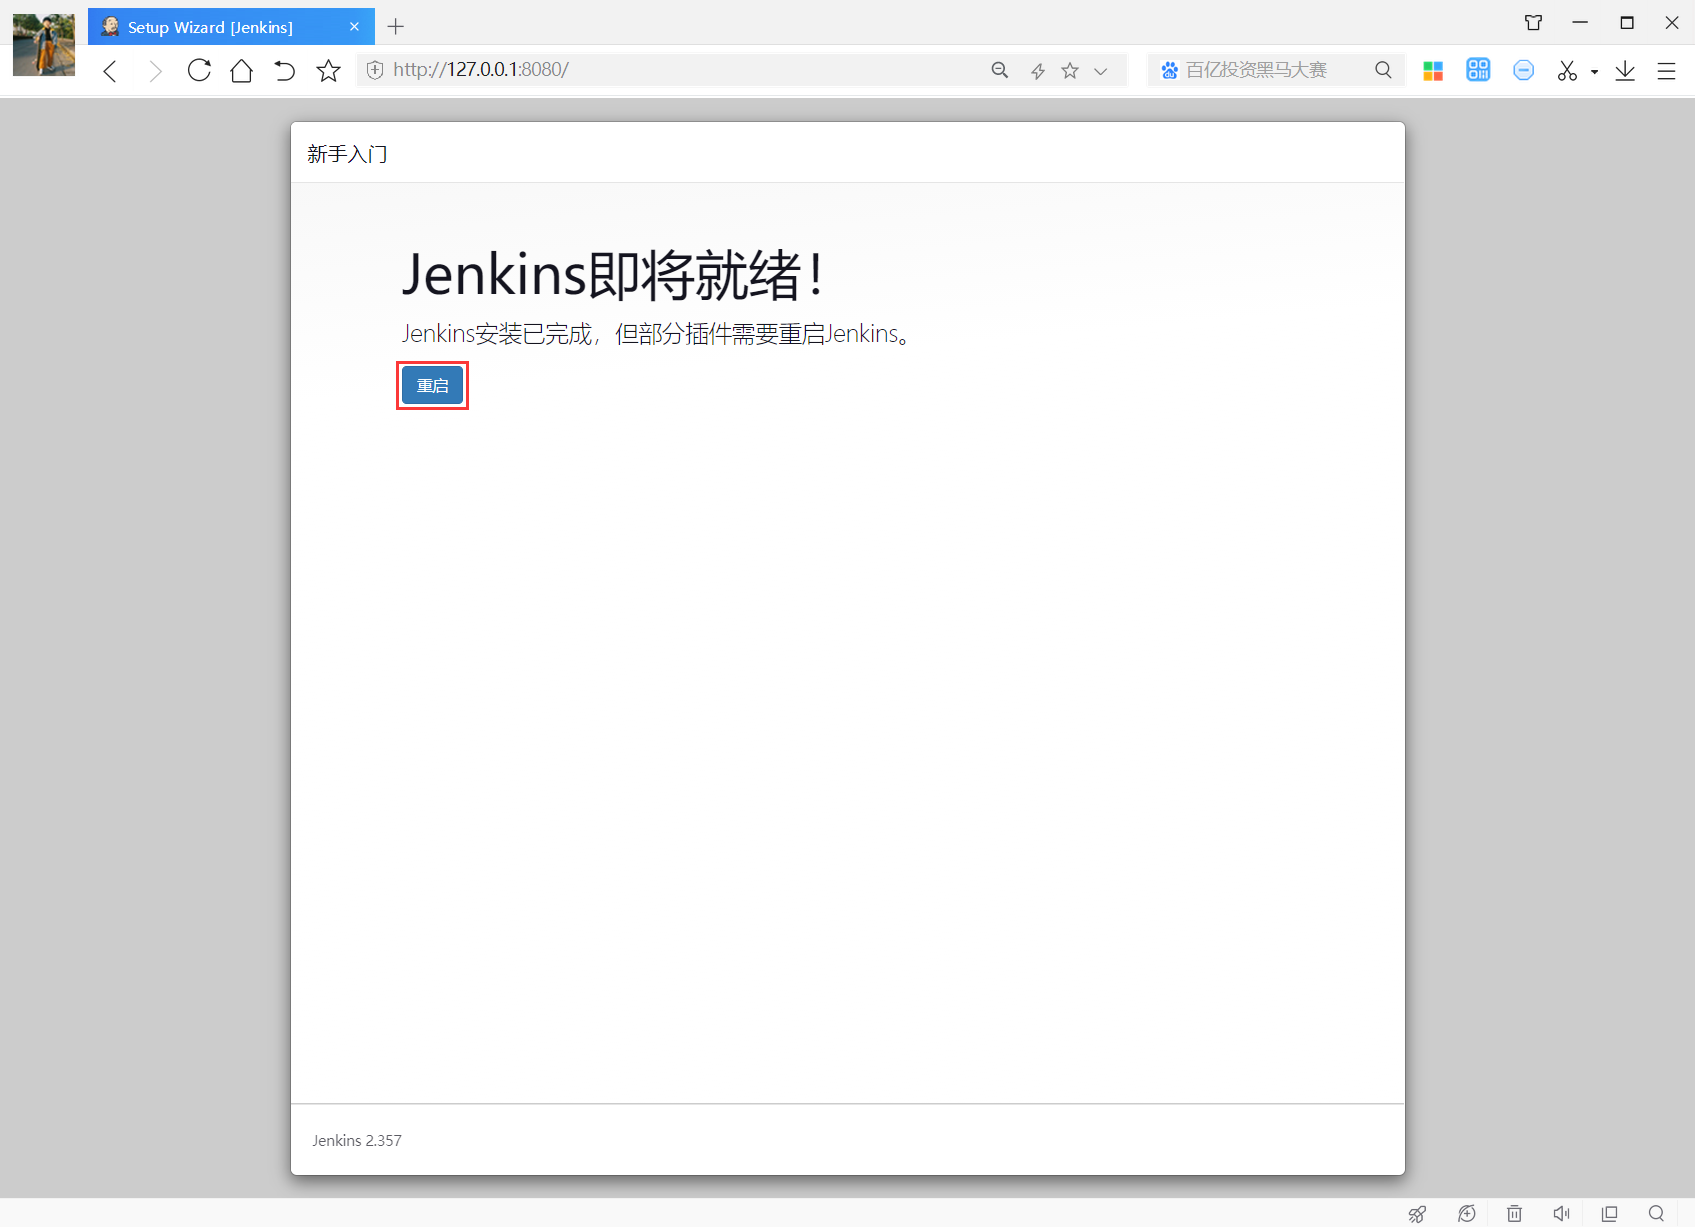The width and height of the screenshot is (1695, 1227).
Task: Open downloads with the download arrow icon
Action: pyautogui.click(x=1625, y=70)
